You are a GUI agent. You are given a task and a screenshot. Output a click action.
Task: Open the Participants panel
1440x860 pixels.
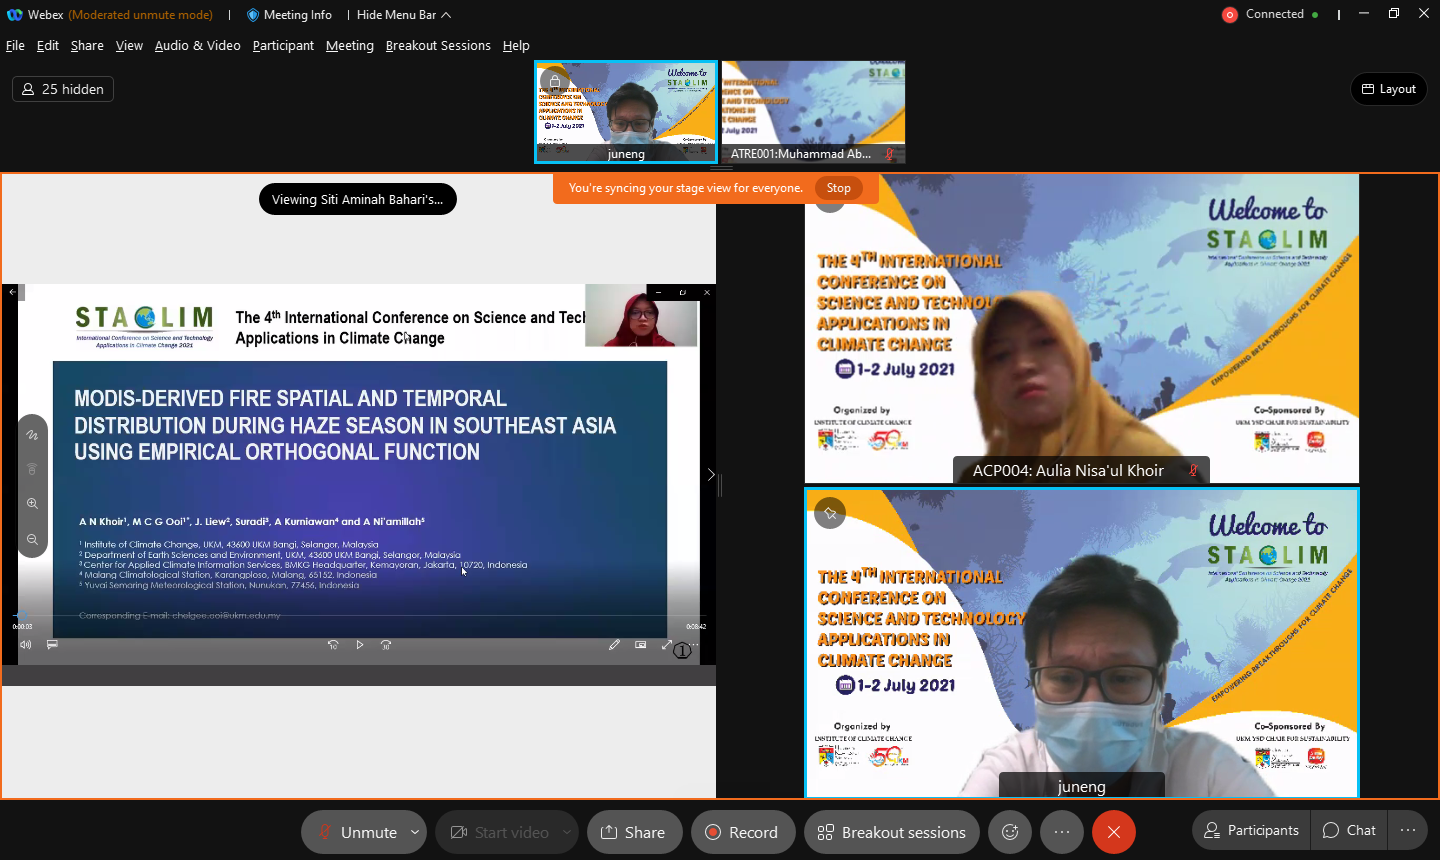coord(1251,830)
